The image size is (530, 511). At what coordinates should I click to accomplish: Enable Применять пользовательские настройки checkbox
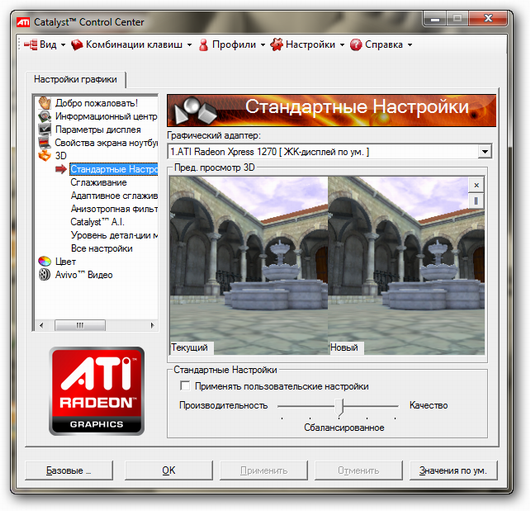click(185, 386)
